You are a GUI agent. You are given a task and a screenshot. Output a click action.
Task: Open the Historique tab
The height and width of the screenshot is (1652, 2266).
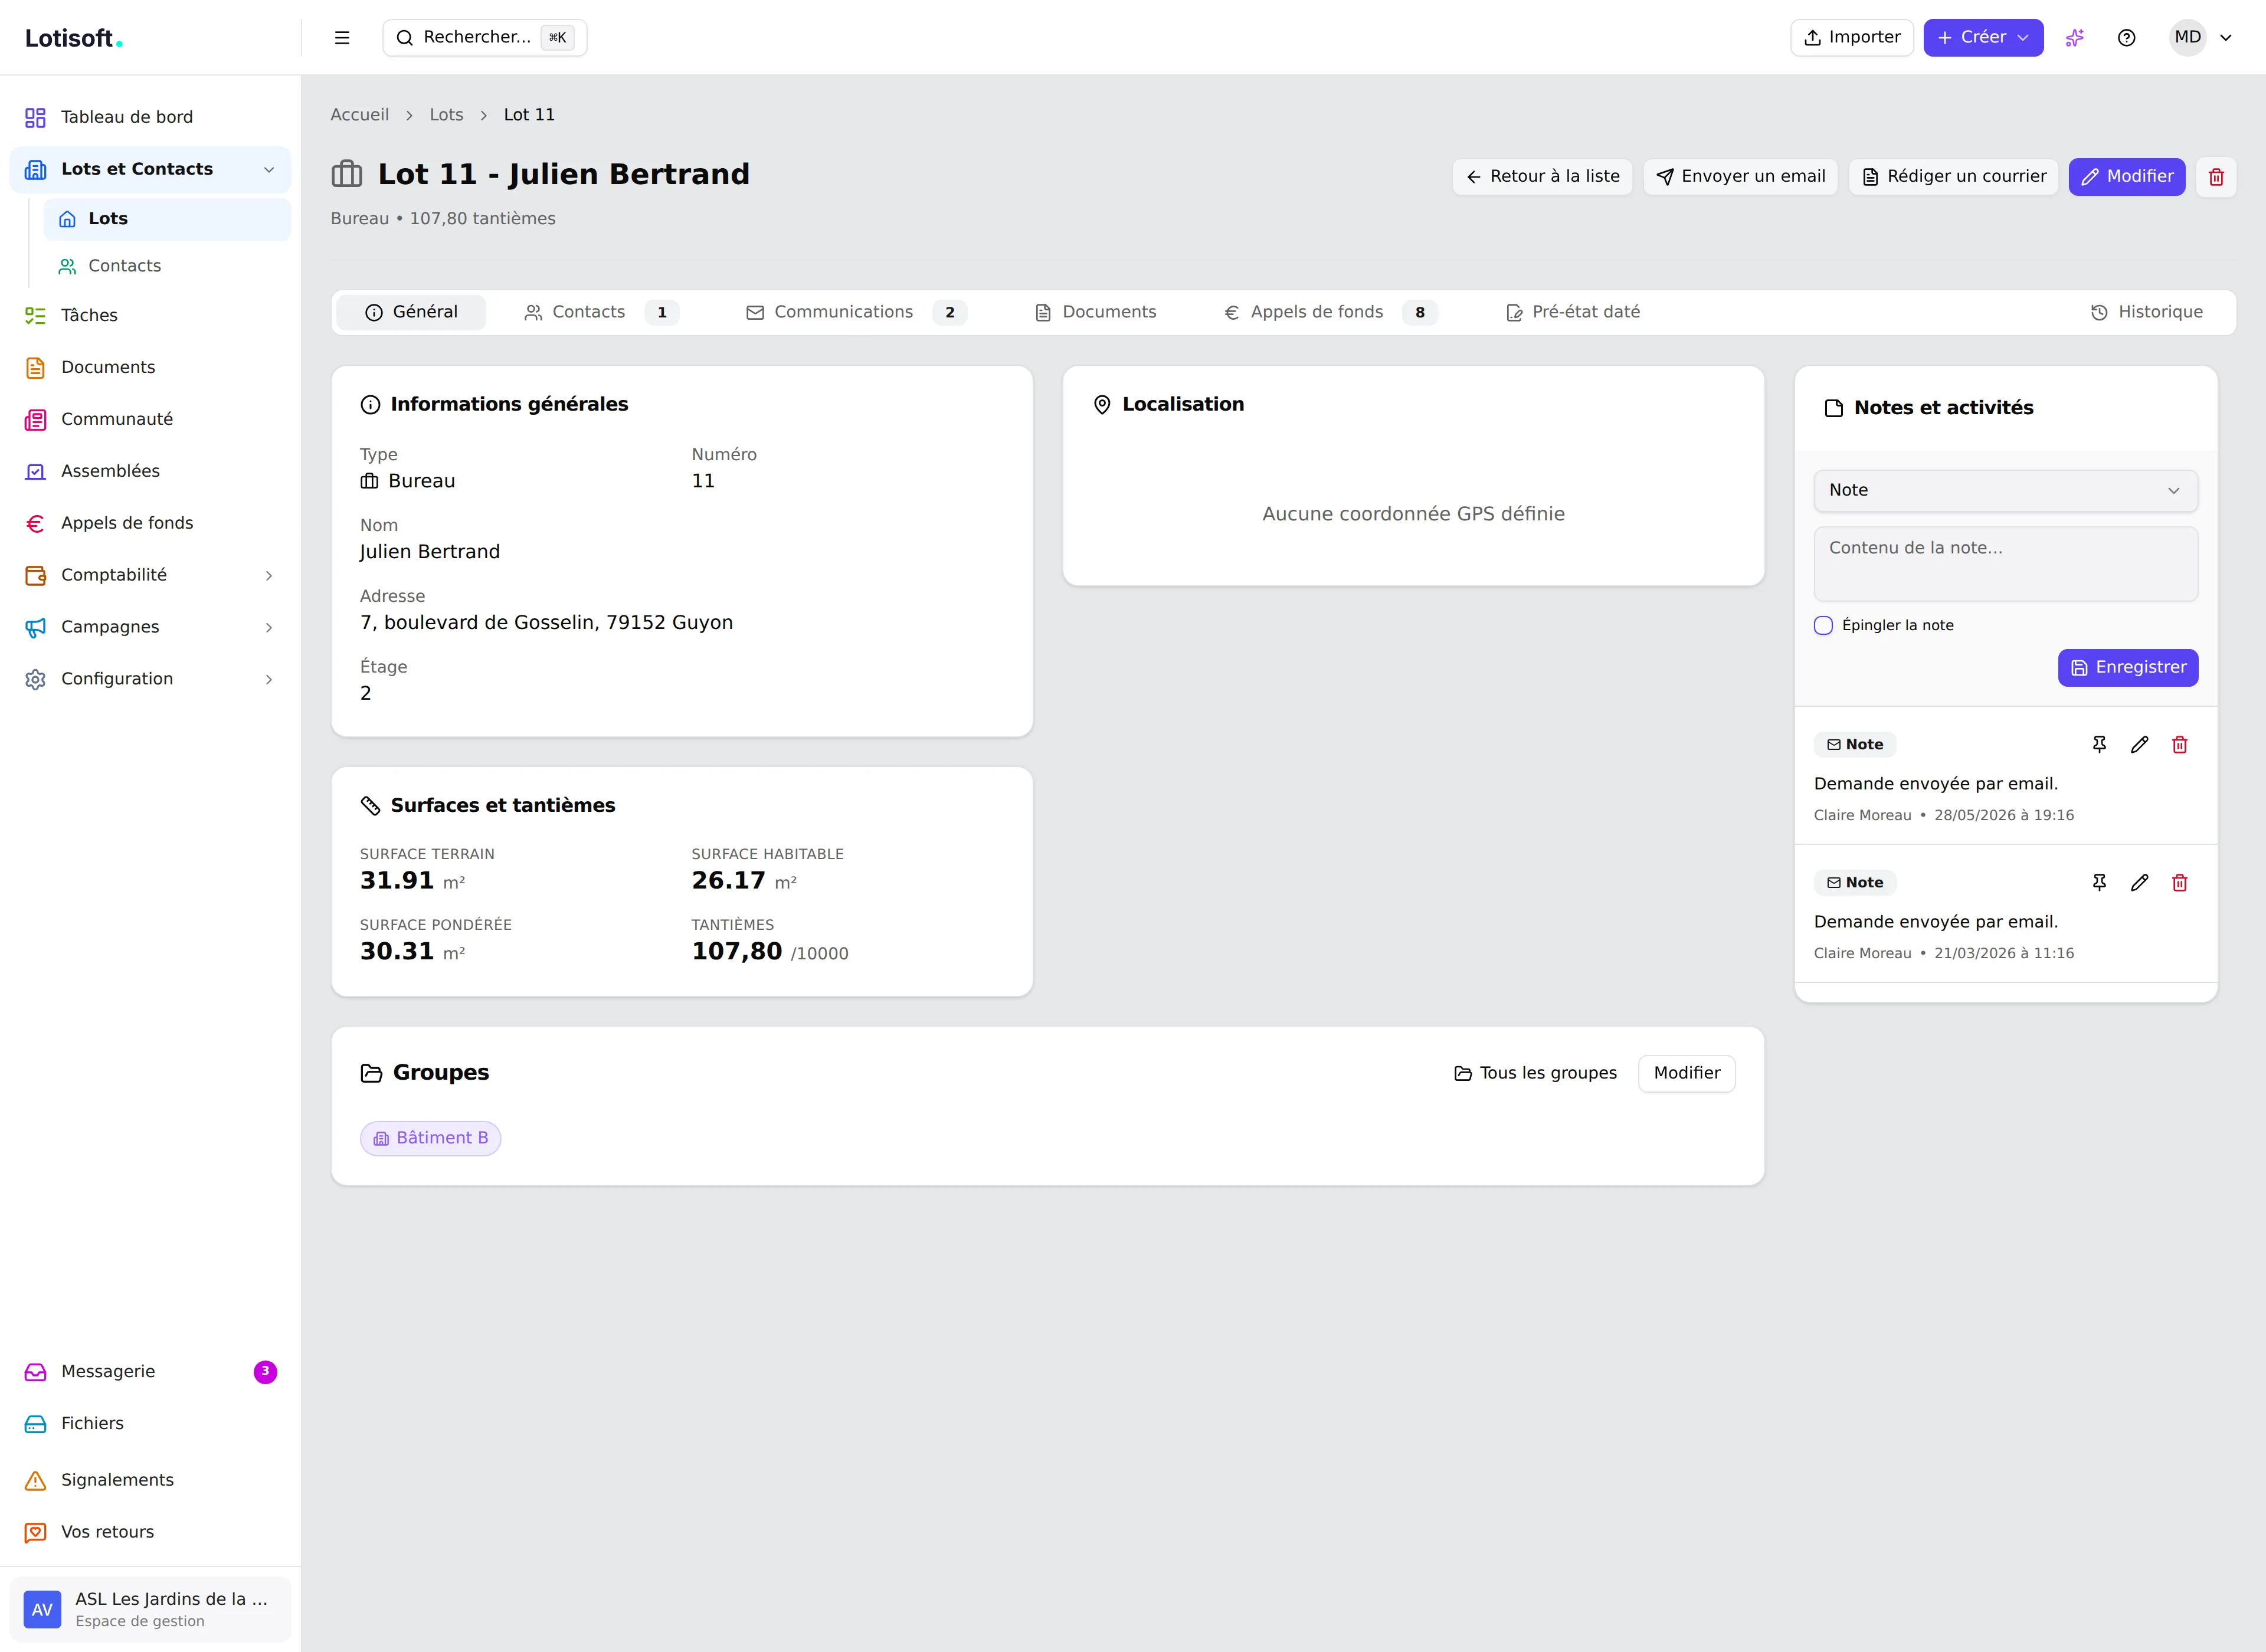[2147, 313]
